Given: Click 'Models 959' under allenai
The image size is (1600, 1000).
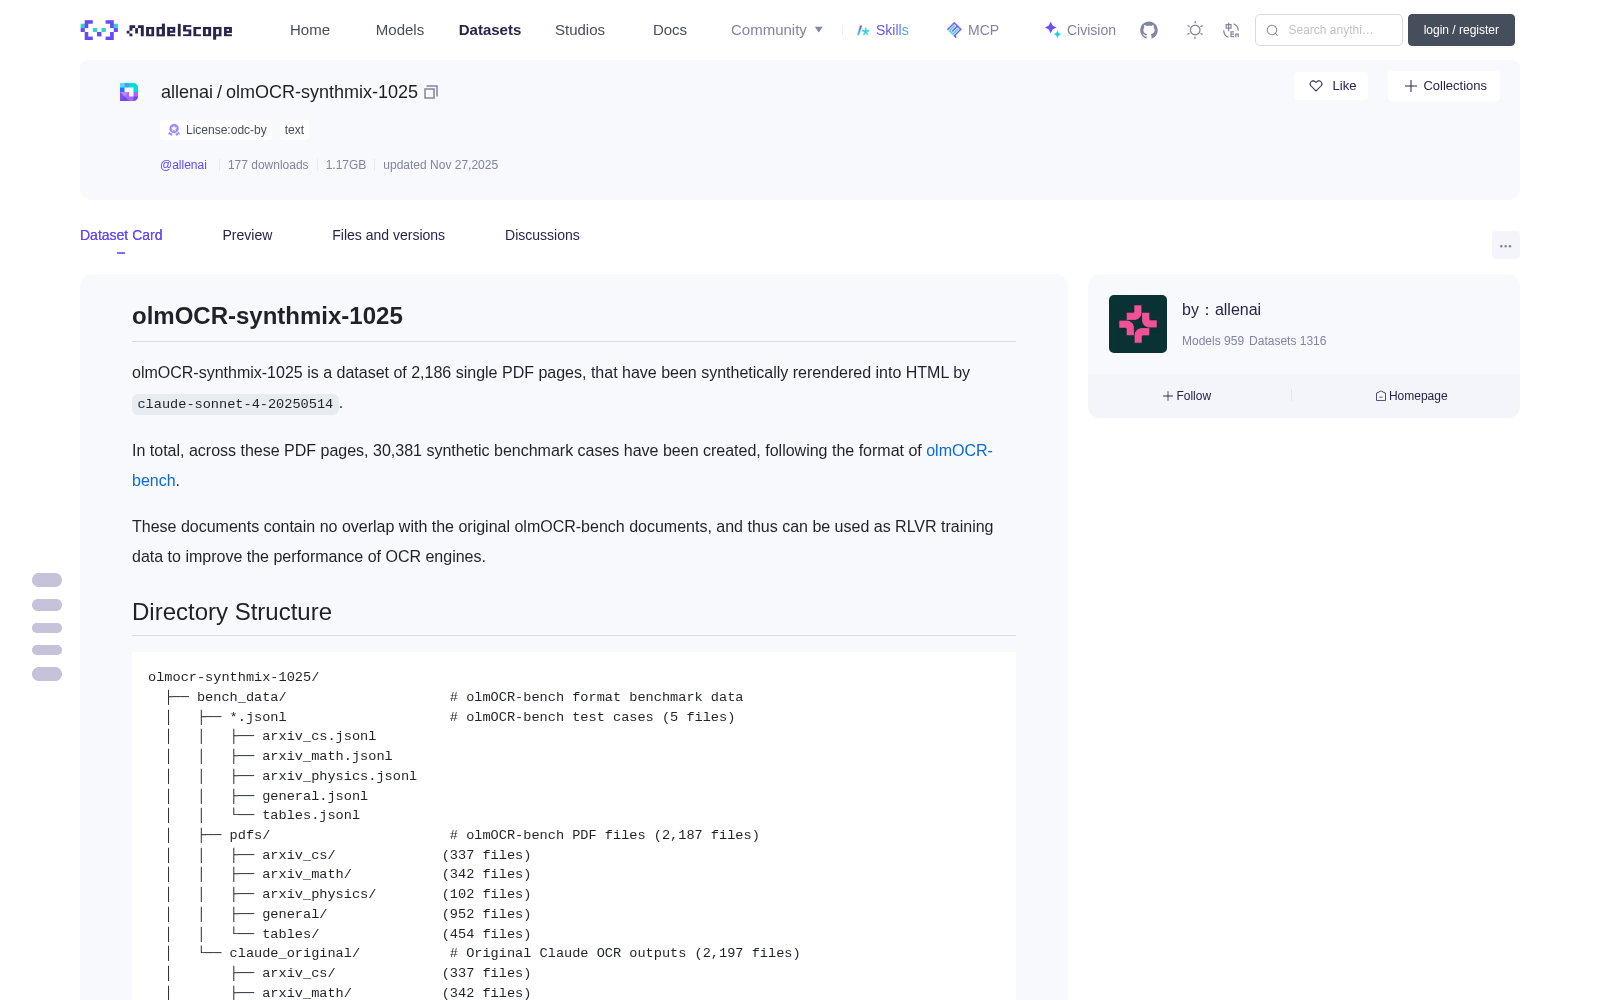Looking at the screenshot, I should coord(1213,341).
